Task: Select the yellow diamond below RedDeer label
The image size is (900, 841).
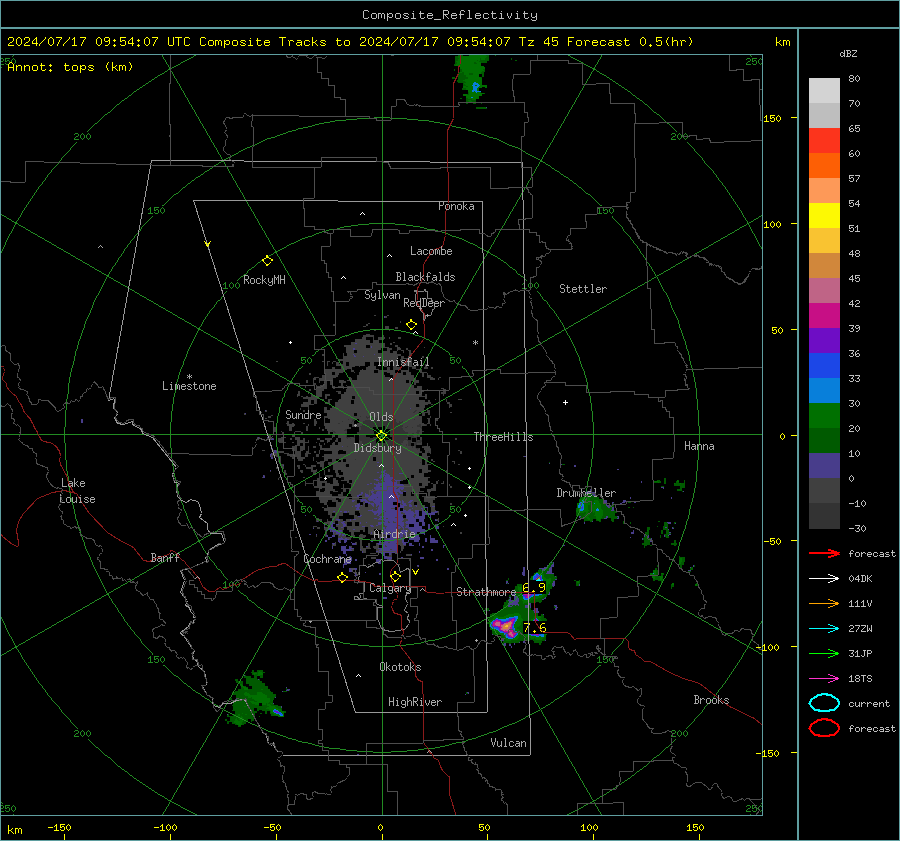Action: click(x=411, y=325)
